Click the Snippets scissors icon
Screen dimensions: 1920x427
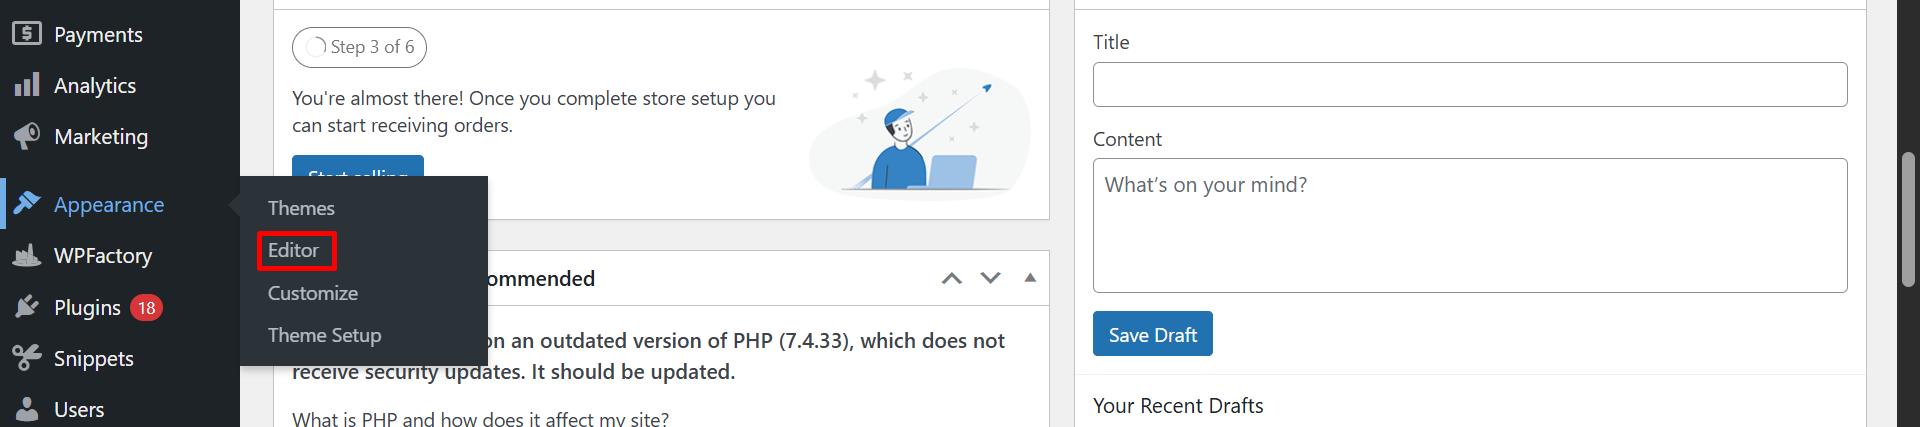point(27,358)
